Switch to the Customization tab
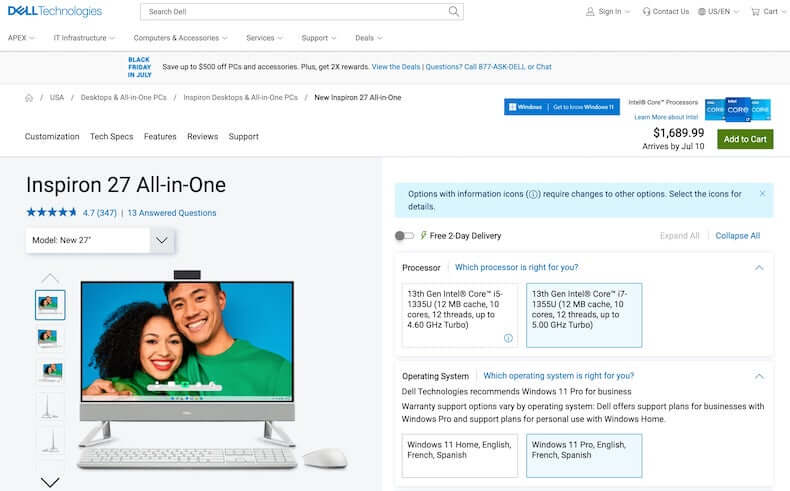790x491 pixels. click(x=52, y=136)
